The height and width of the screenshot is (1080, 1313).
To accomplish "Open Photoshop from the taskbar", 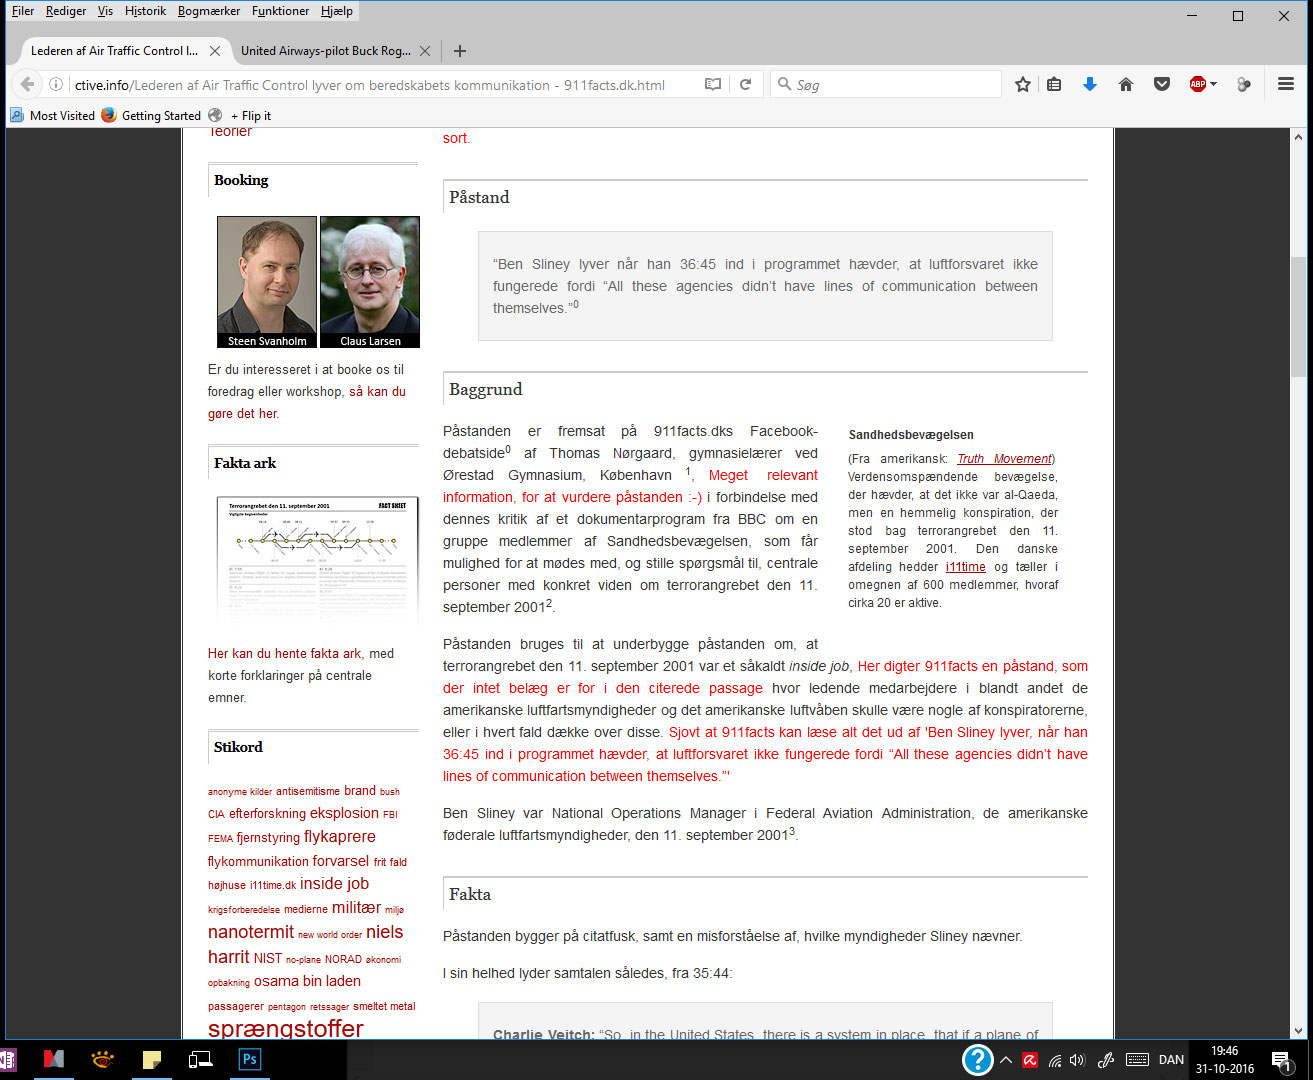I will pos(249,1060).
